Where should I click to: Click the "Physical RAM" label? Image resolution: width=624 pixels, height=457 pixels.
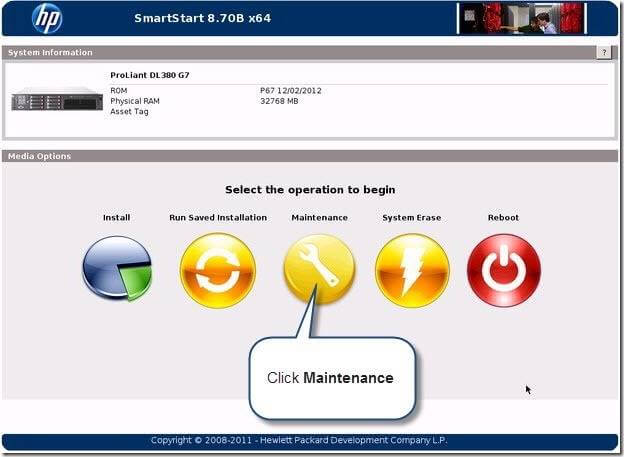pyautogui.click(x=135, y=101)
